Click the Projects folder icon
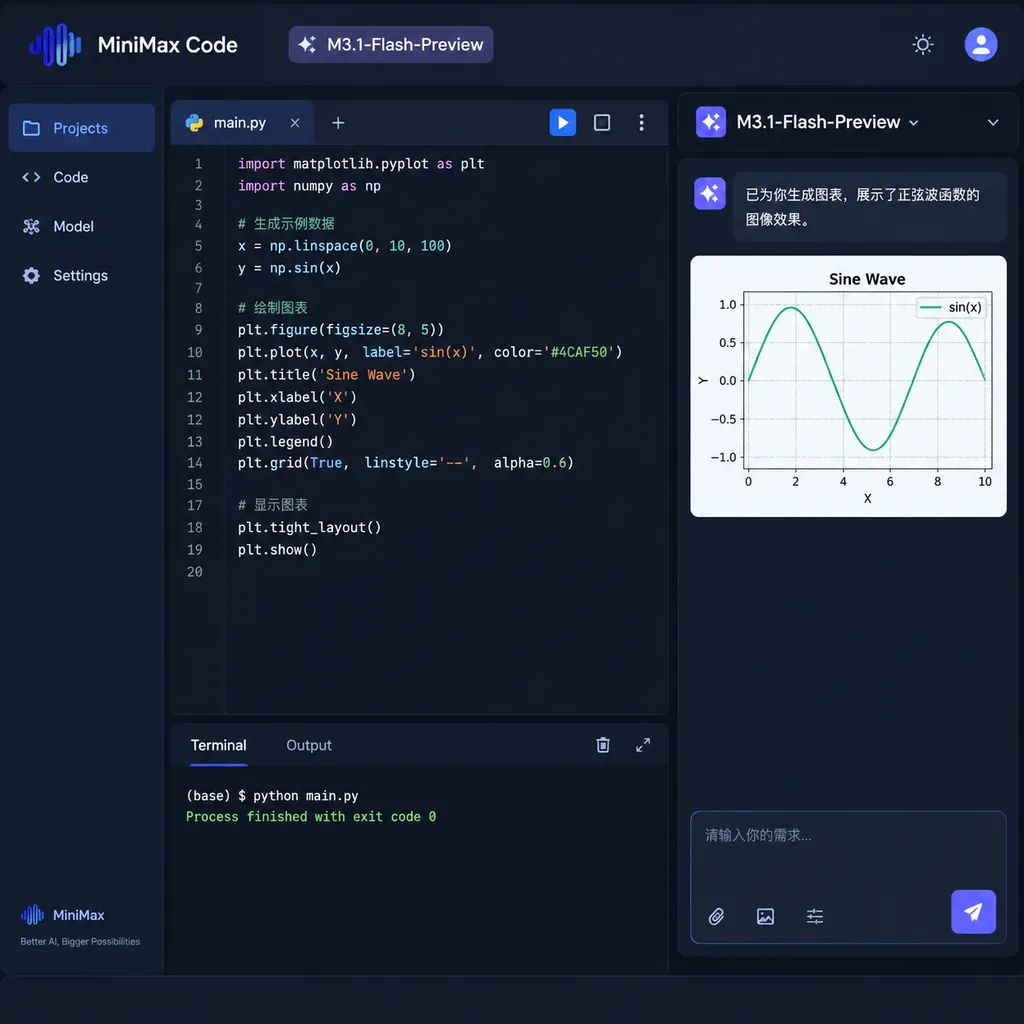1024x1024 pixels. [31, 128]
